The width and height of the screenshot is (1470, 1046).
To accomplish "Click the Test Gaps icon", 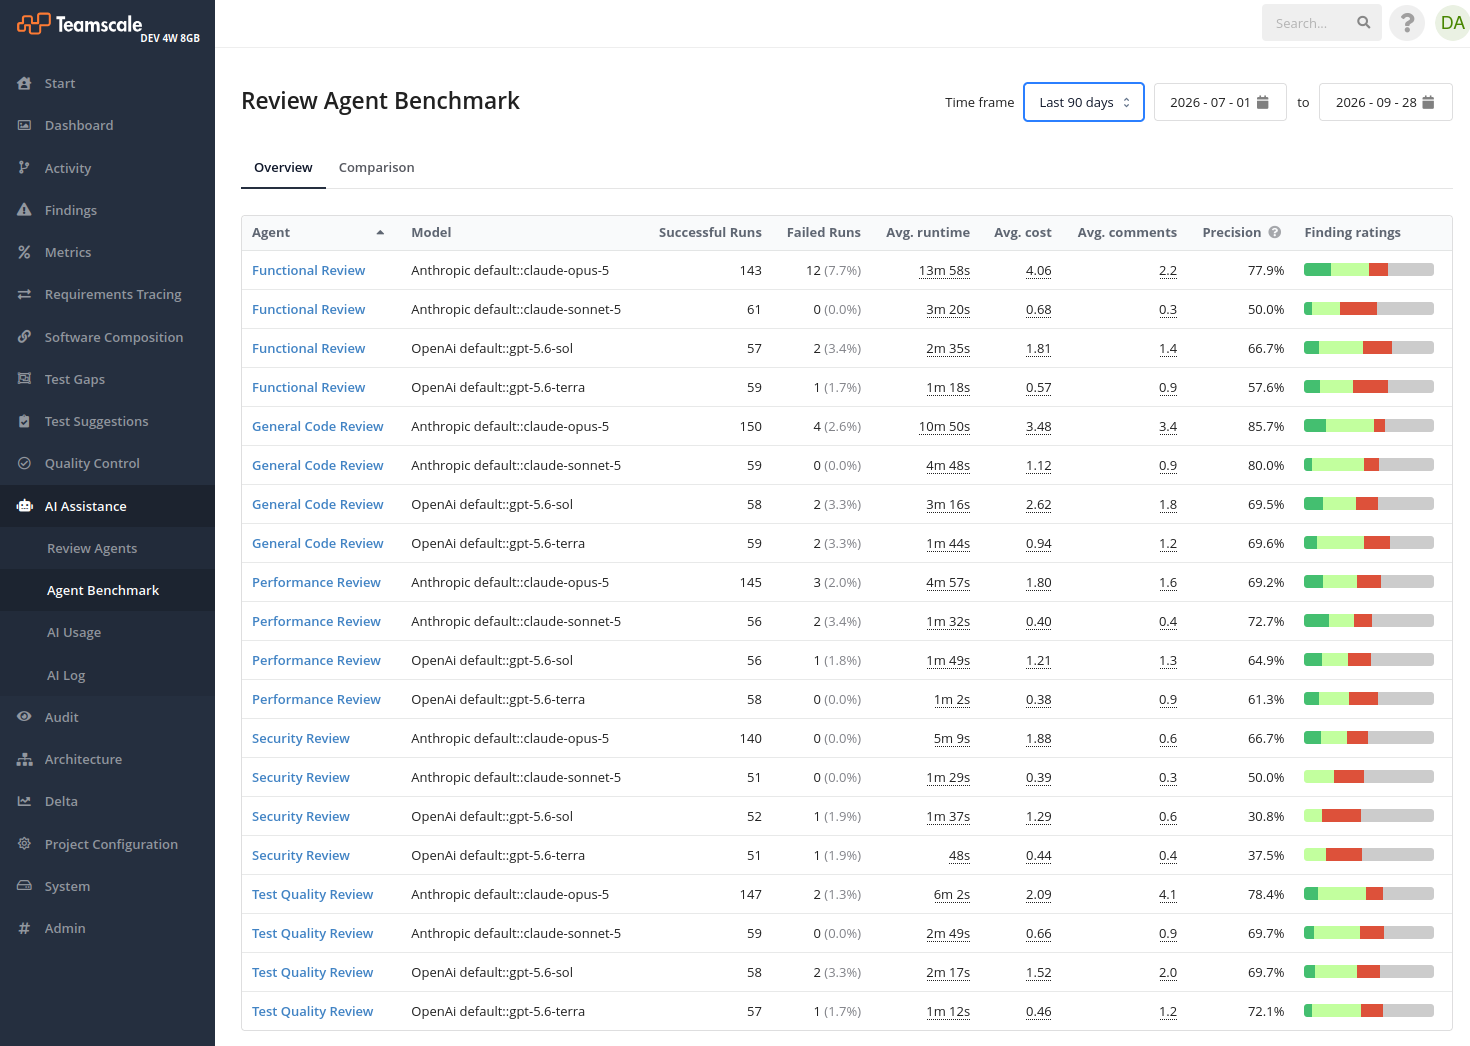I will (x=24, y=379).
